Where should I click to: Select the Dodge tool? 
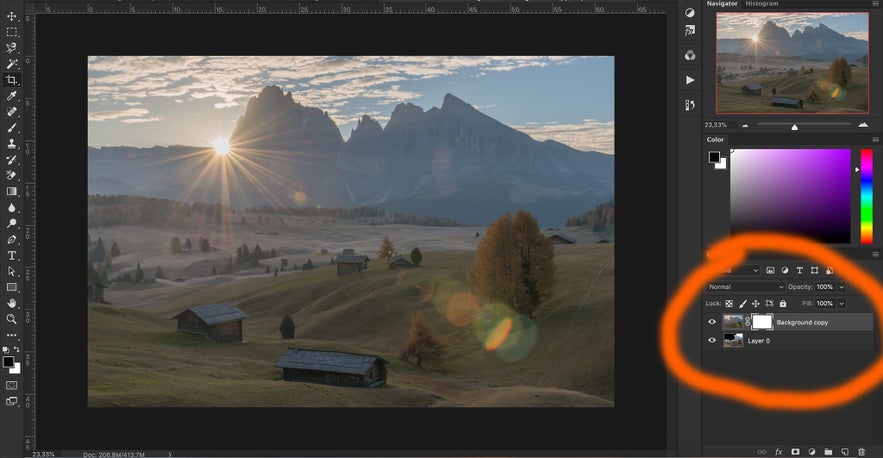point(11,223)
